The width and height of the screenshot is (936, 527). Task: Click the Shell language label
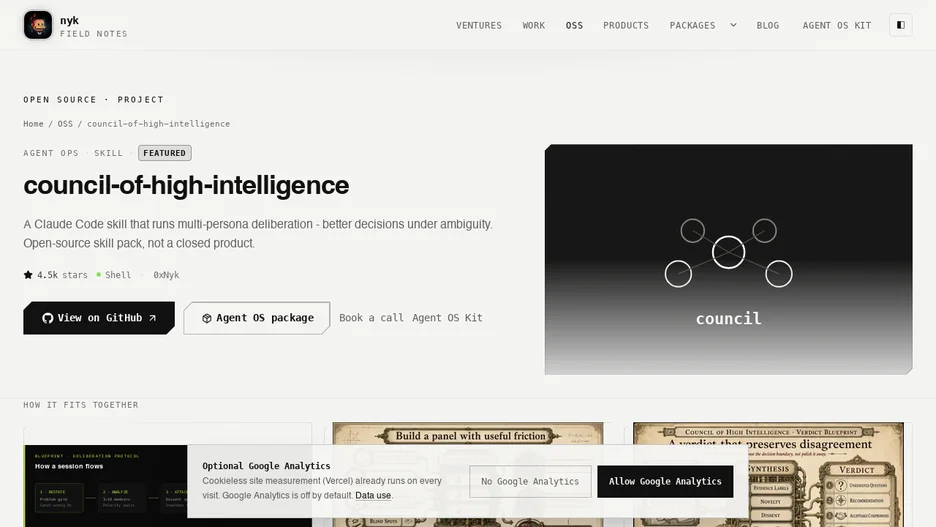(118, 275)
